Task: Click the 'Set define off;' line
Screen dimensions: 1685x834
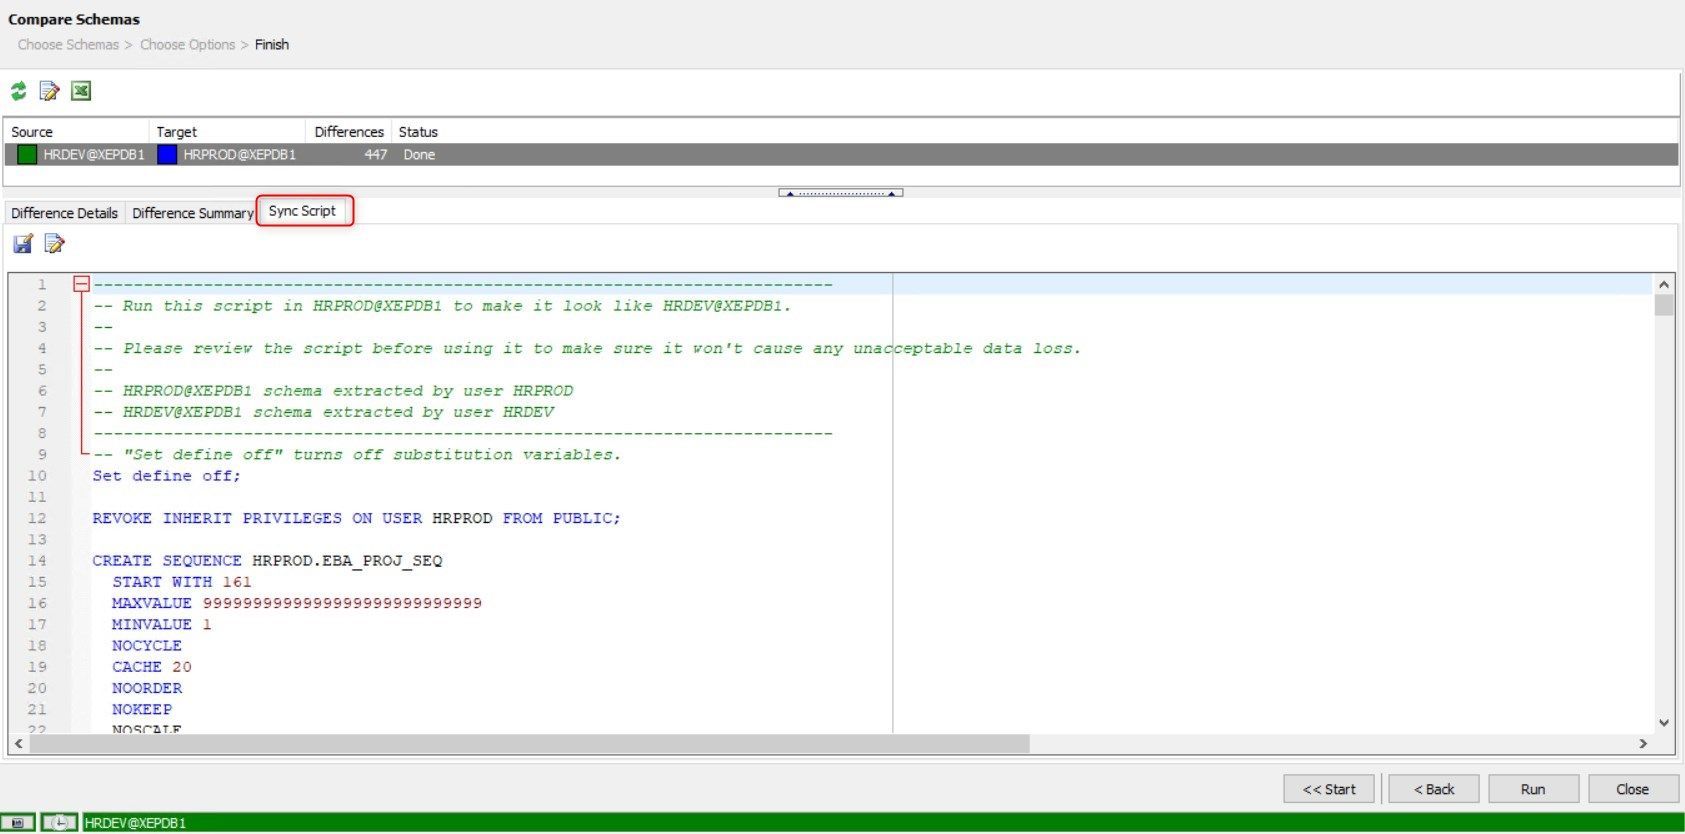Action: tap(166, 476)
